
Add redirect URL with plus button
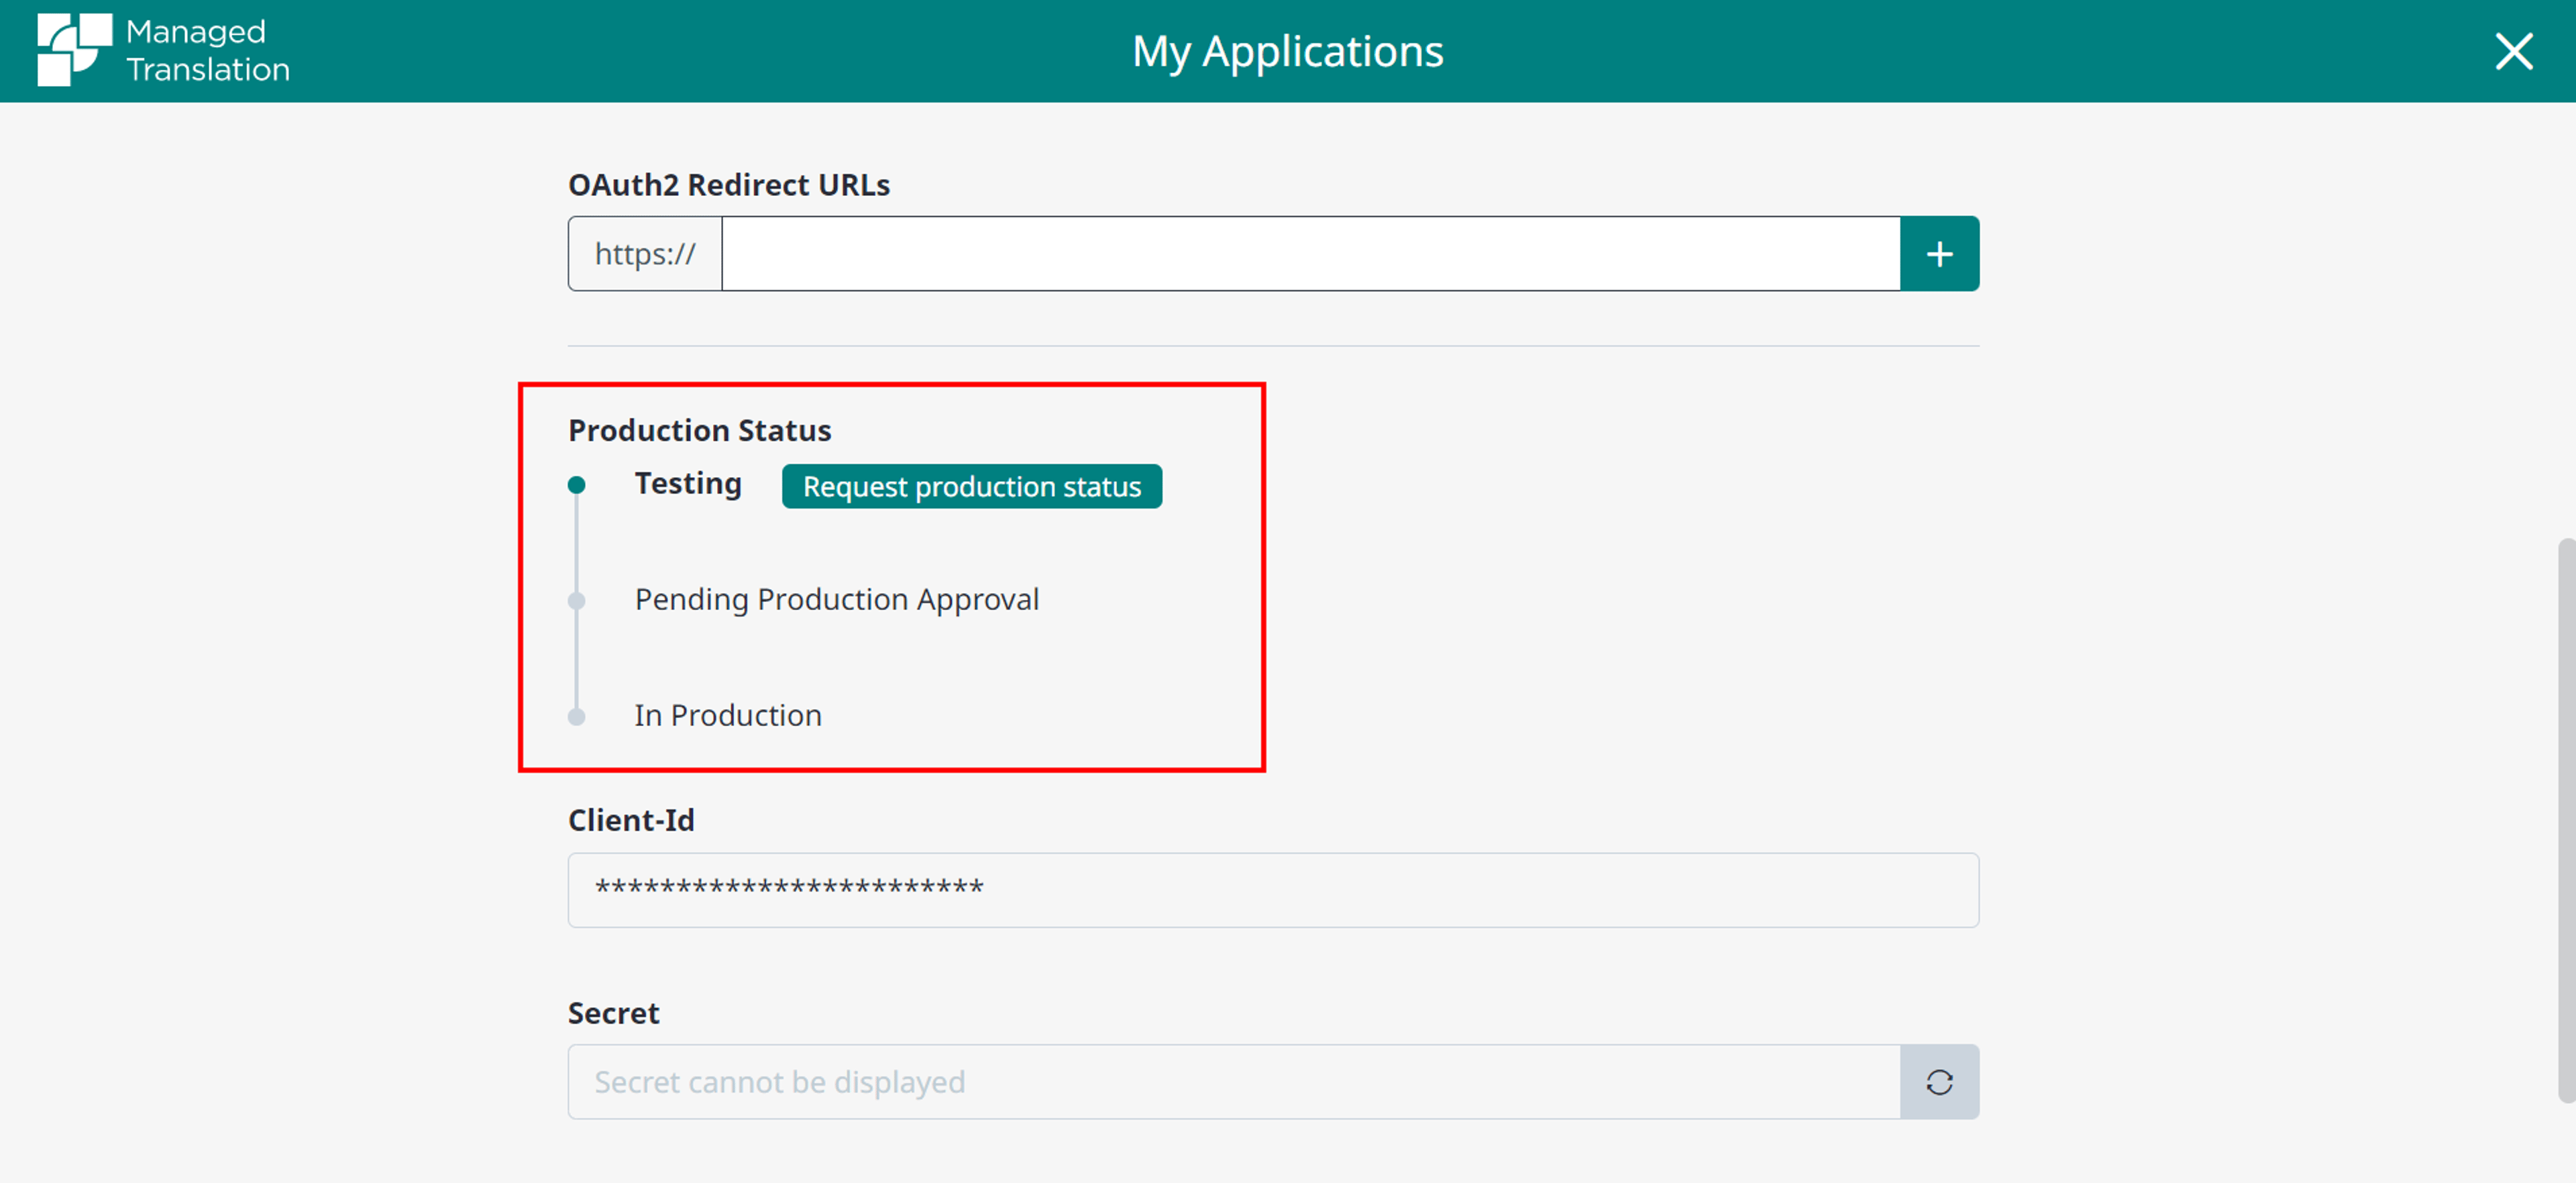coord(1939,254)
